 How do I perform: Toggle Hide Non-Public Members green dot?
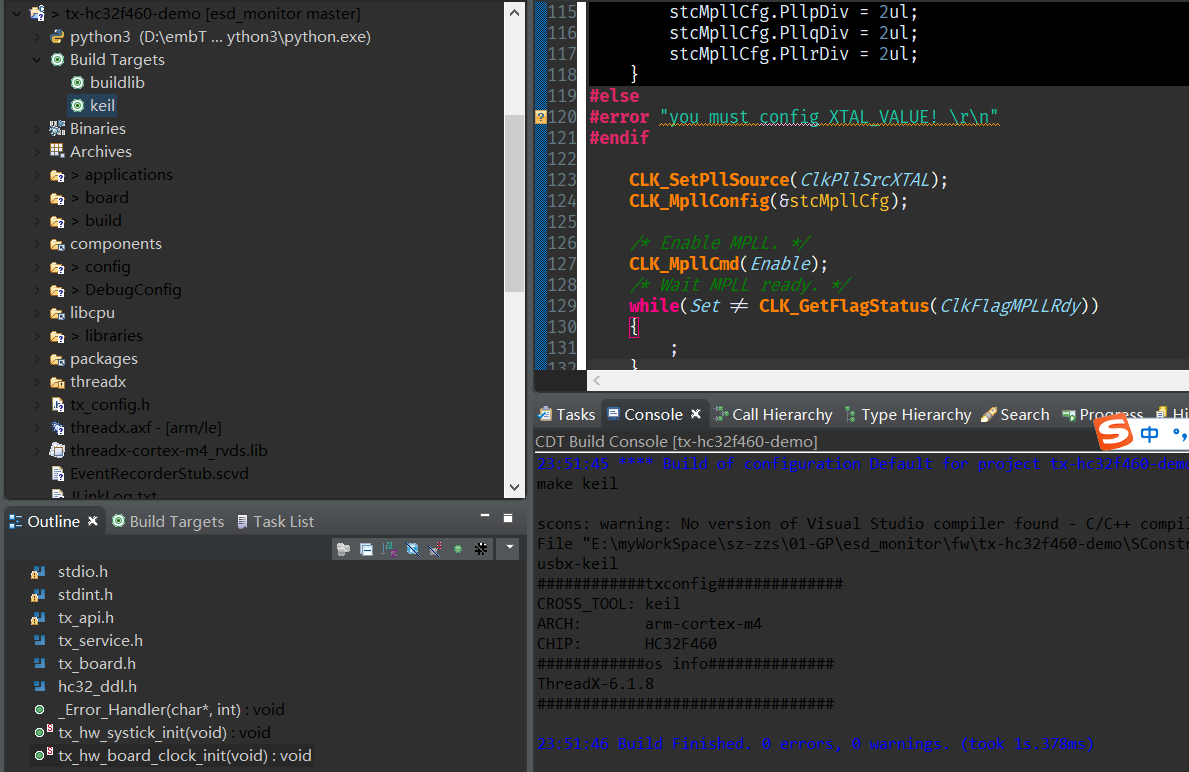click(458, 549)
